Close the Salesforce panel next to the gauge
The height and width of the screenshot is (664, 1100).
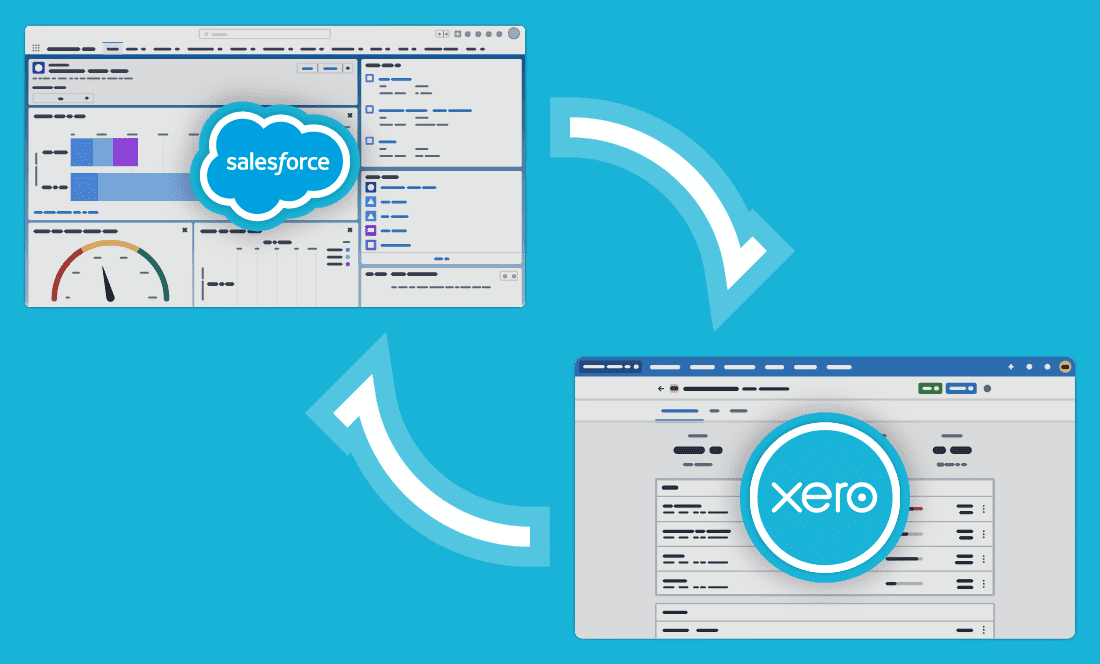coord(349,230)
